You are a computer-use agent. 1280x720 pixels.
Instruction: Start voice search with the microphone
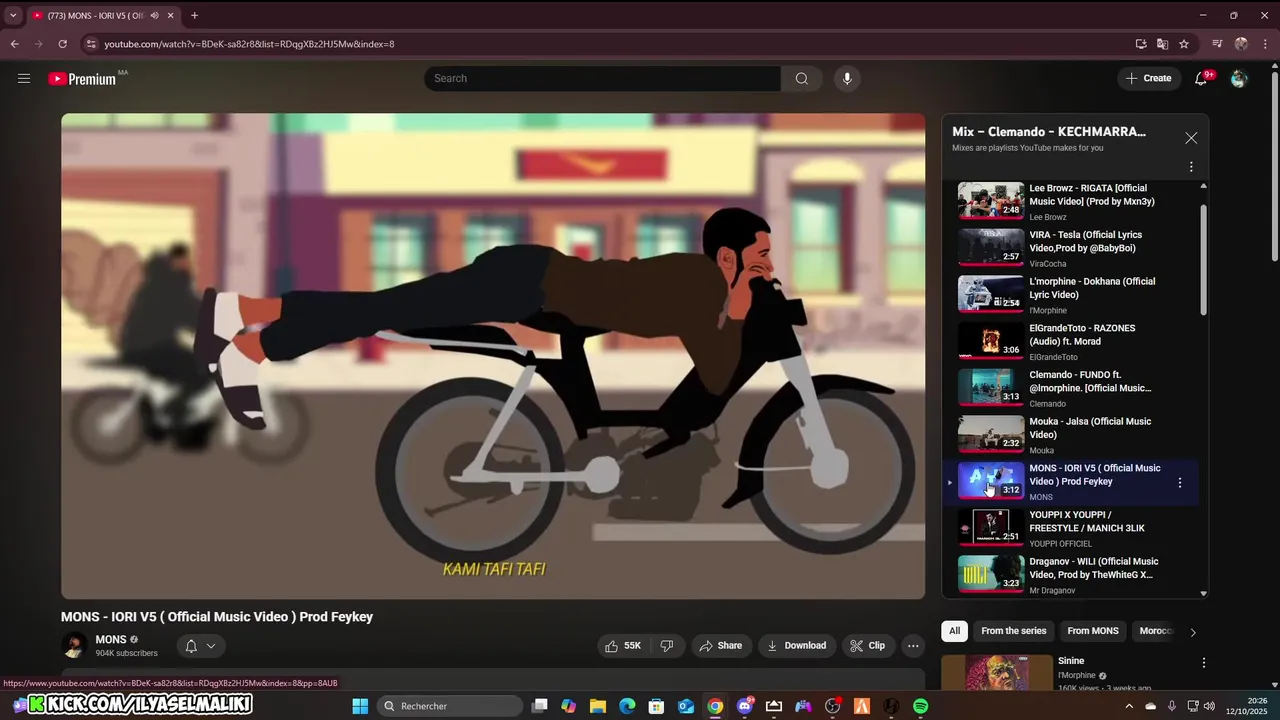(x=847, y=78)
